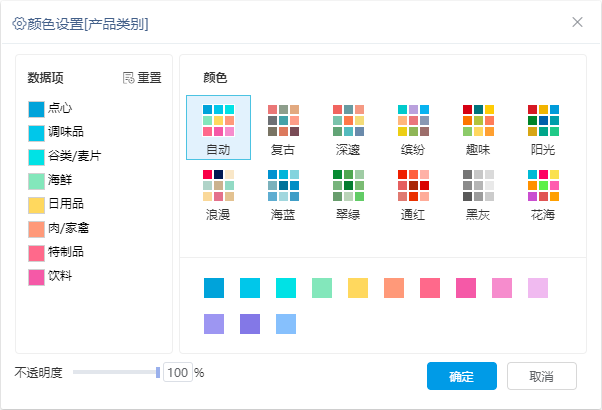Pick the light pink palette color
The height and width of the screenshot is (410, 602).
click(502, 288)
